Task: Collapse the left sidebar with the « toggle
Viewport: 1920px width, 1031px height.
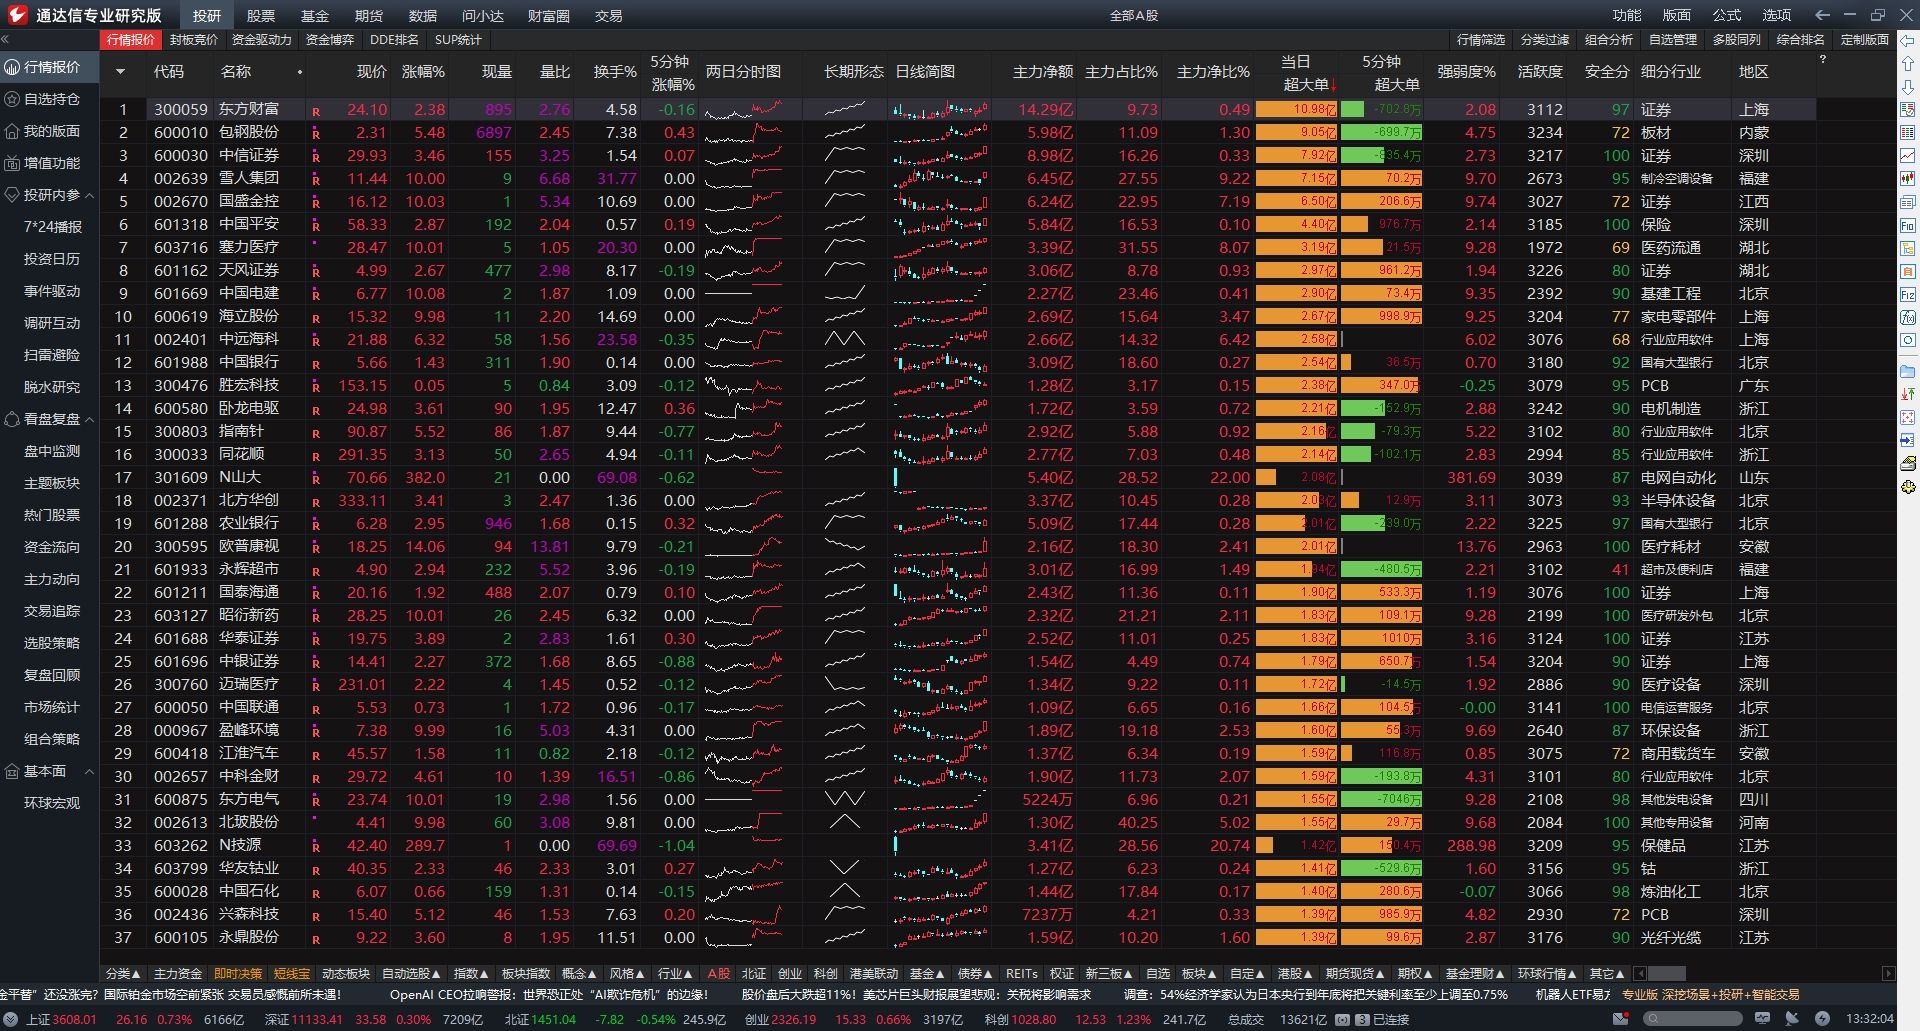Action: [x=5, y=41]
